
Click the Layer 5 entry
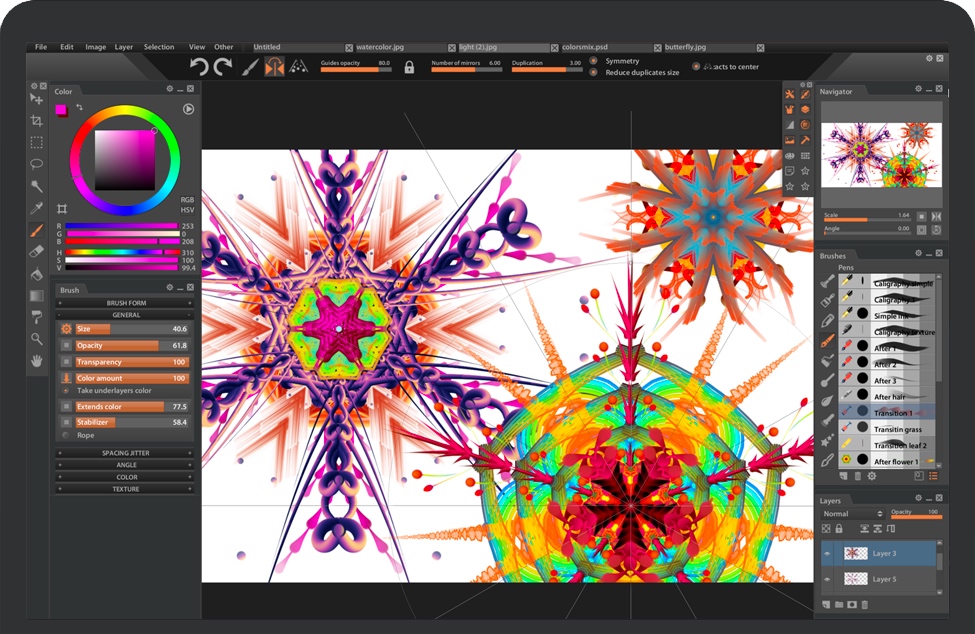point(884,579)
